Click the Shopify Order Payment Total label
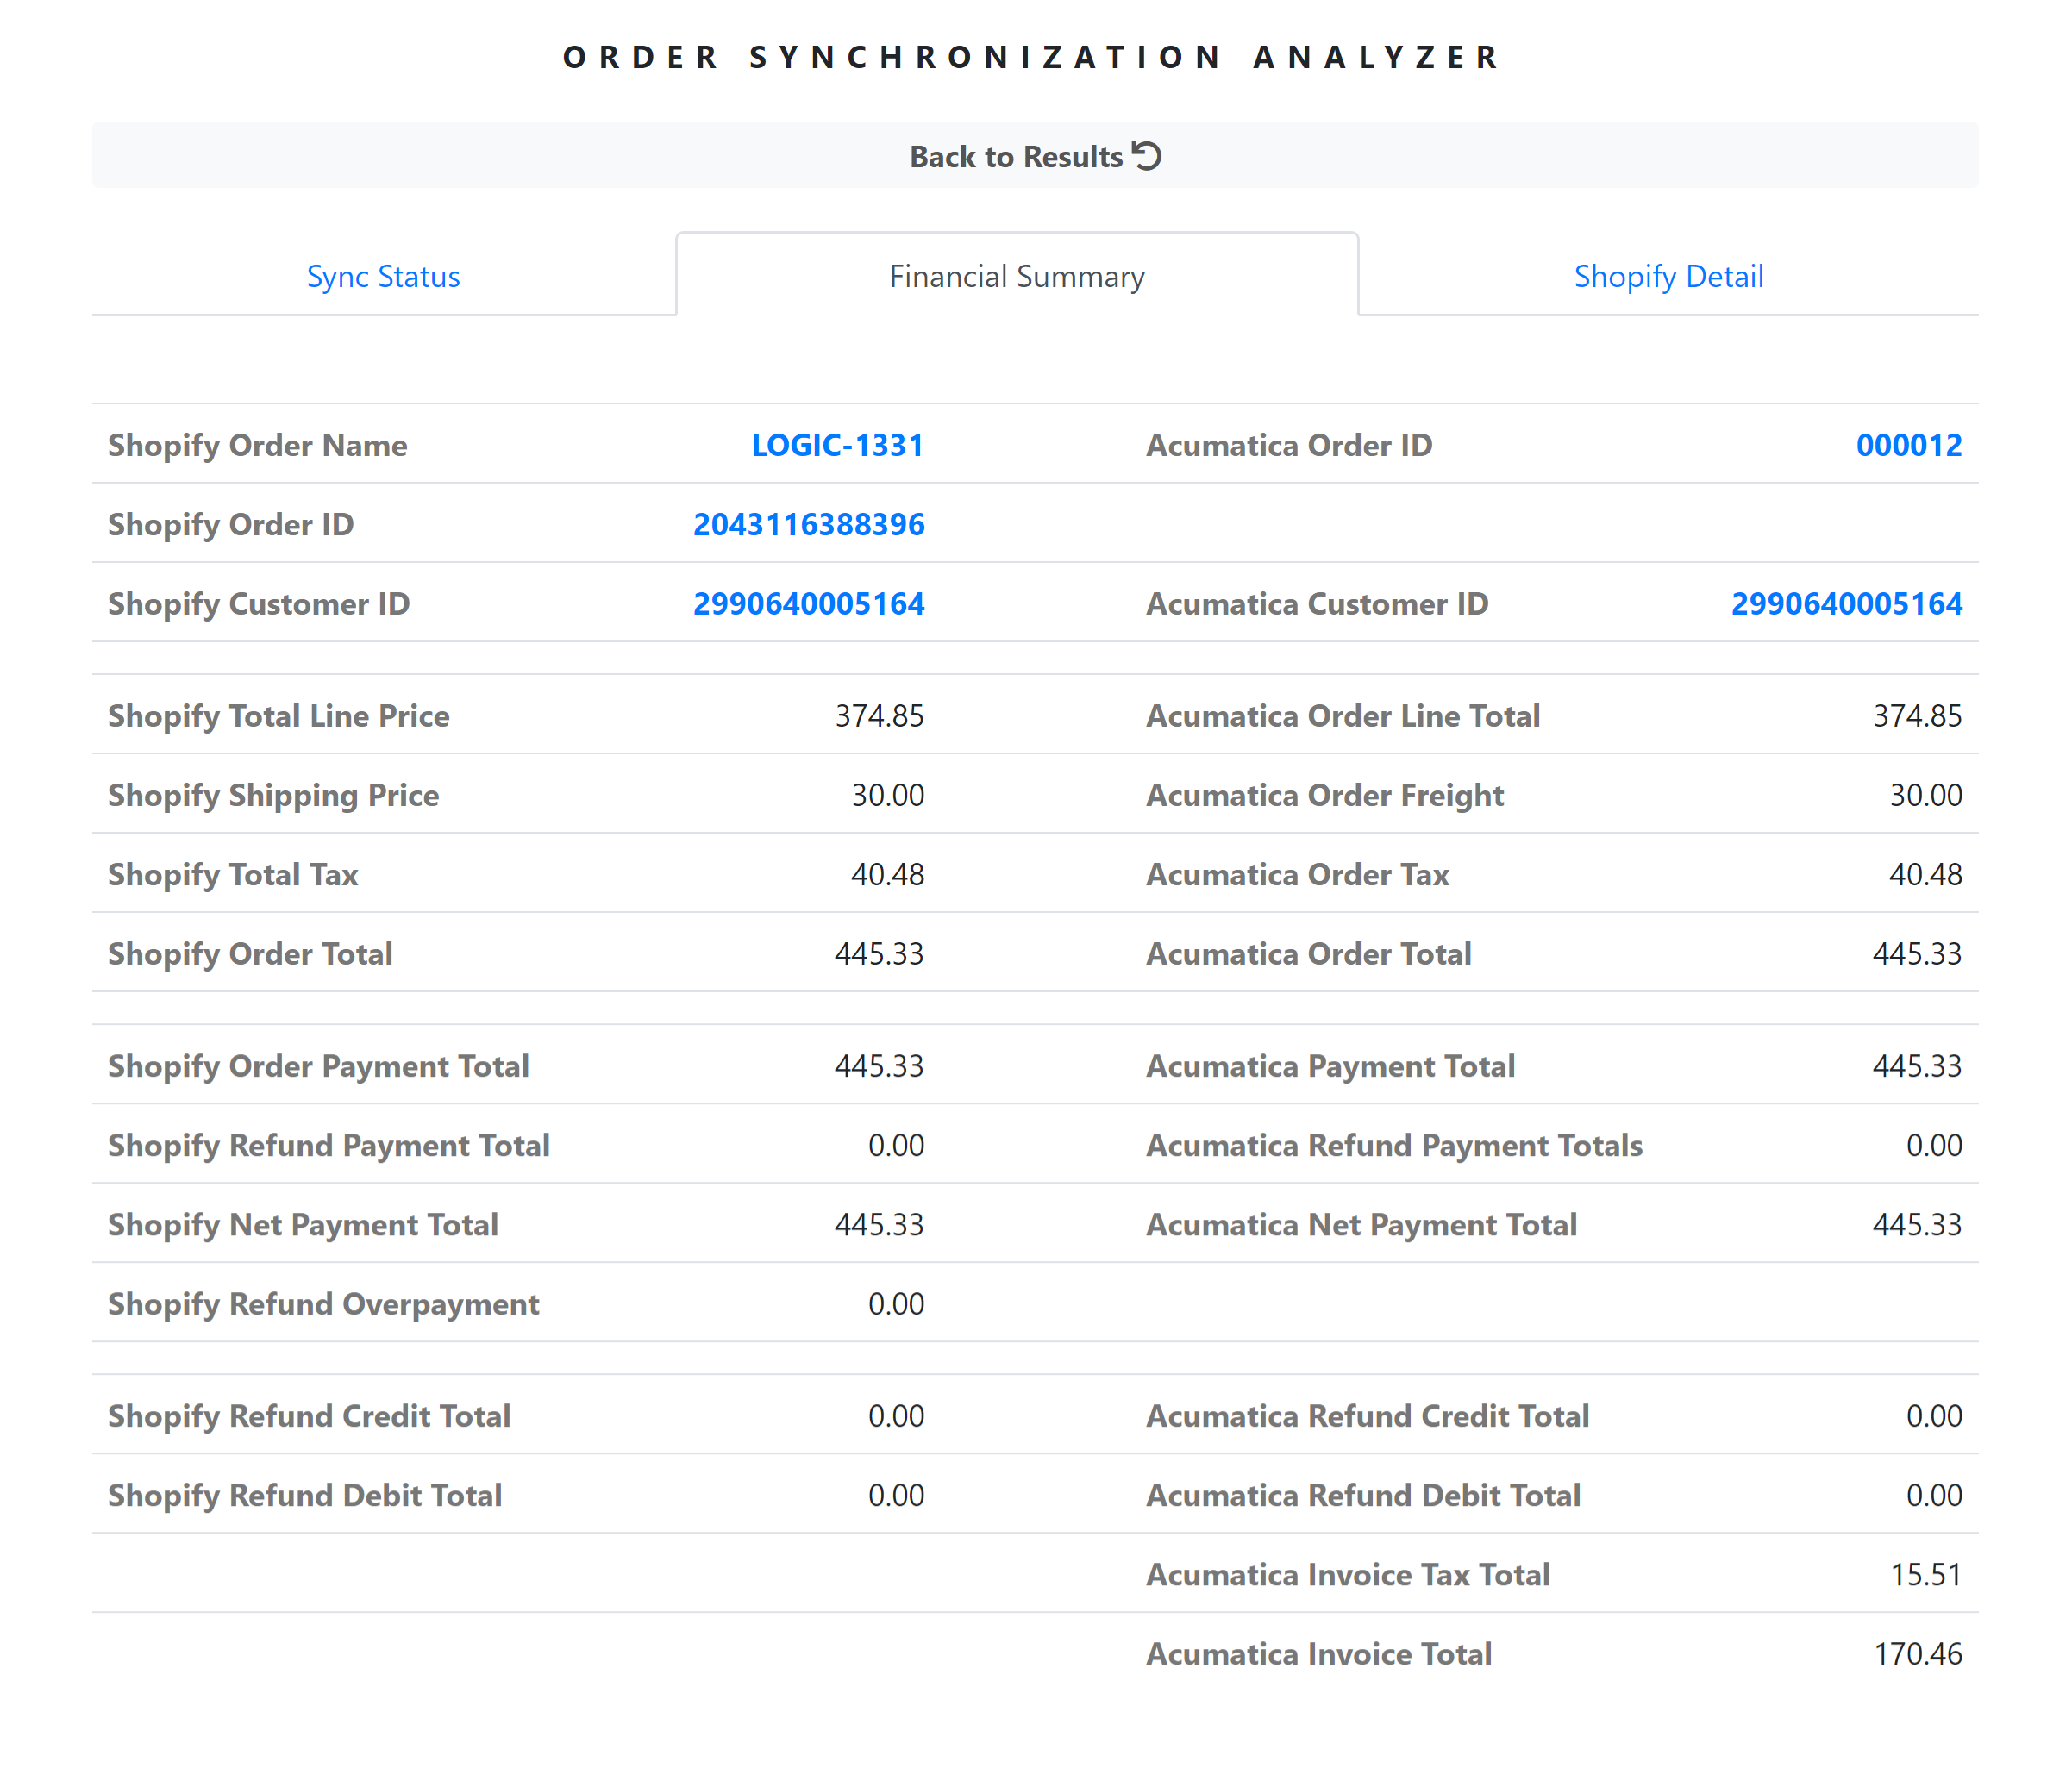 pyautogui.click(x=319, y=1066)
